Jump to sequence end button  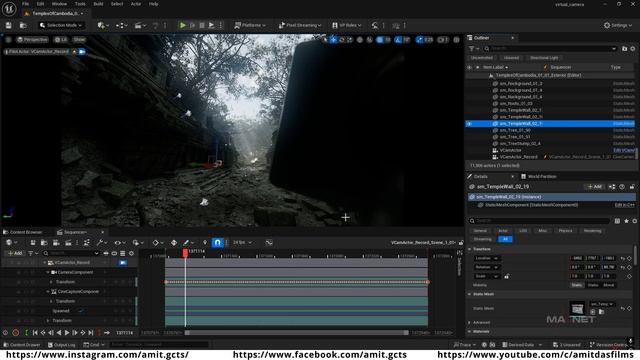click(x=91, y=333)
